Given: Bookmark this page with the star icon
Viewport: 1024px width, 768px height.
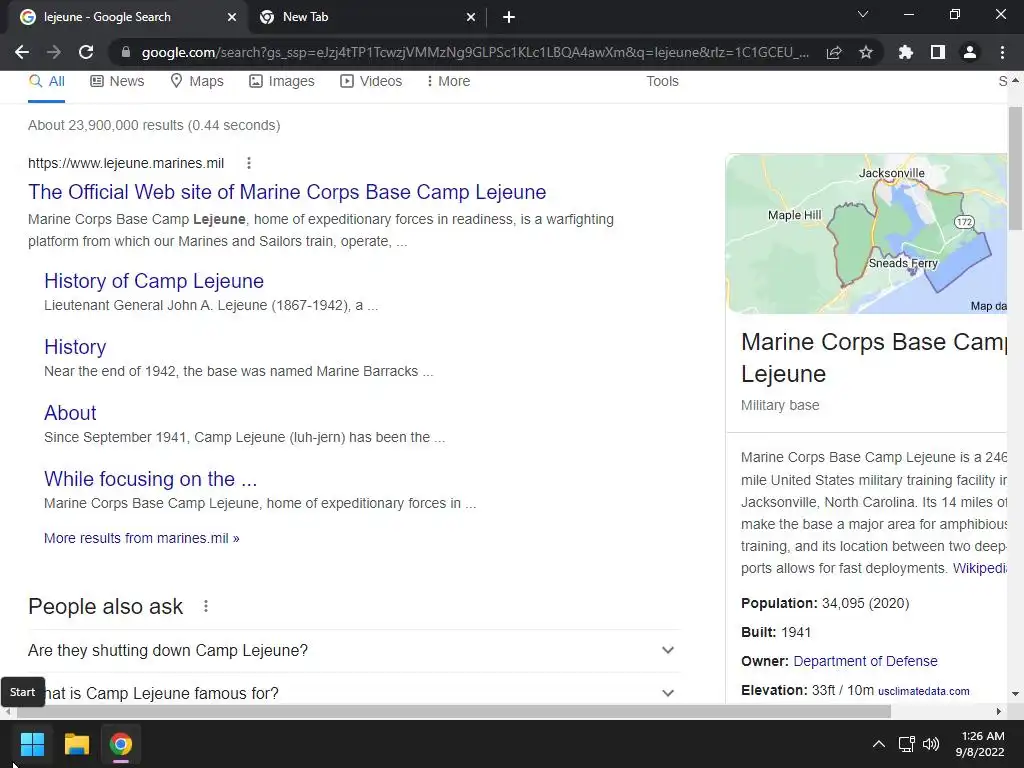Looking at the screenshot, I should (866, 52).
